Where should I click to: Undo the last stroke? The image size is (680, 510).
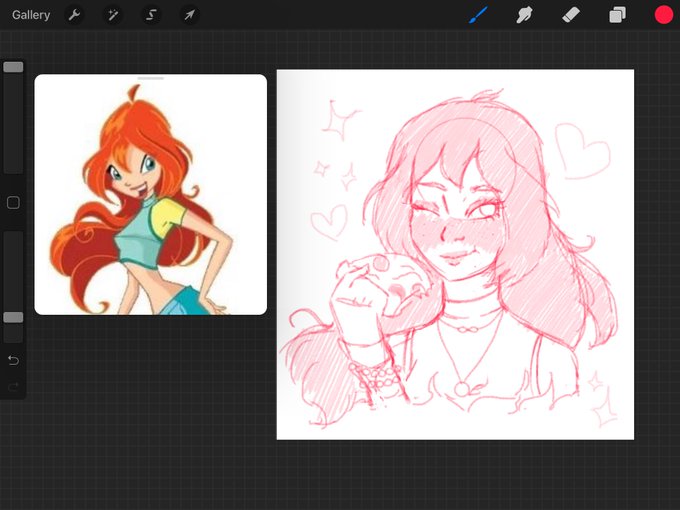pyautogui.click(x=13, y=360)
